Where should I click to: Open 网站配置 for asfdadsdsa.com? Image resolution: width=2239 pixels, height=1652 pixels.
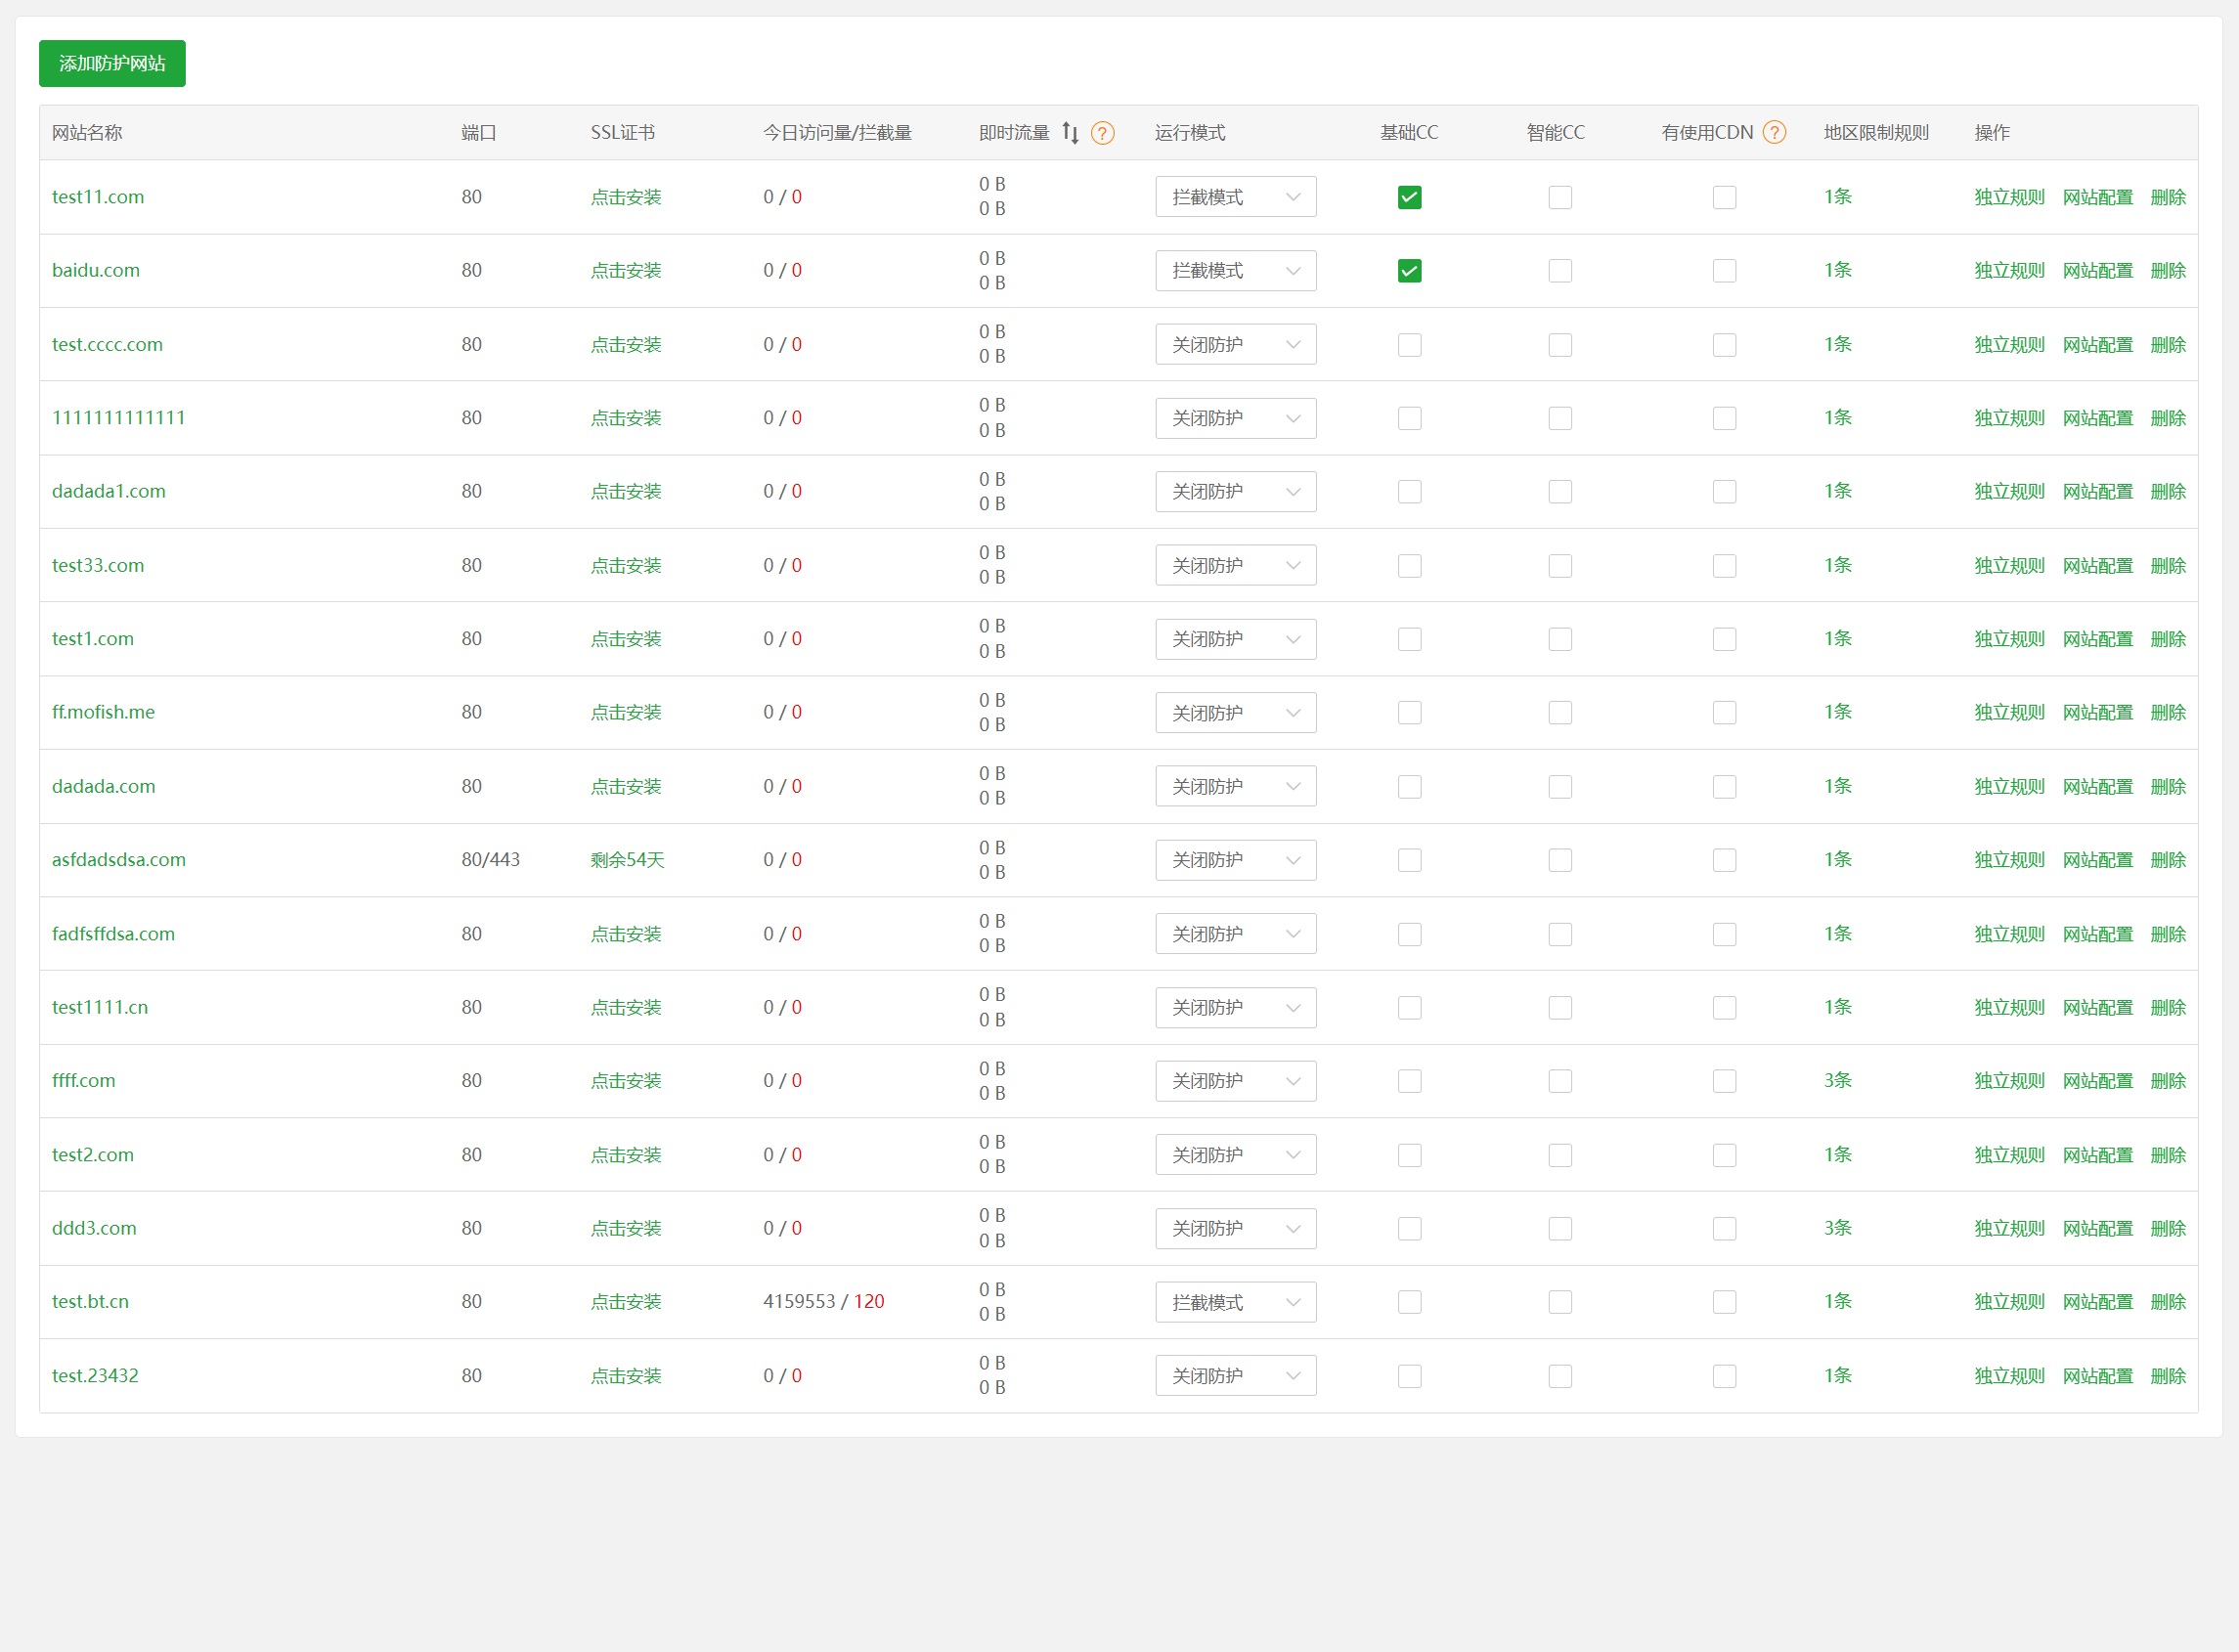pyautogui.click(x=2097, y=860)
